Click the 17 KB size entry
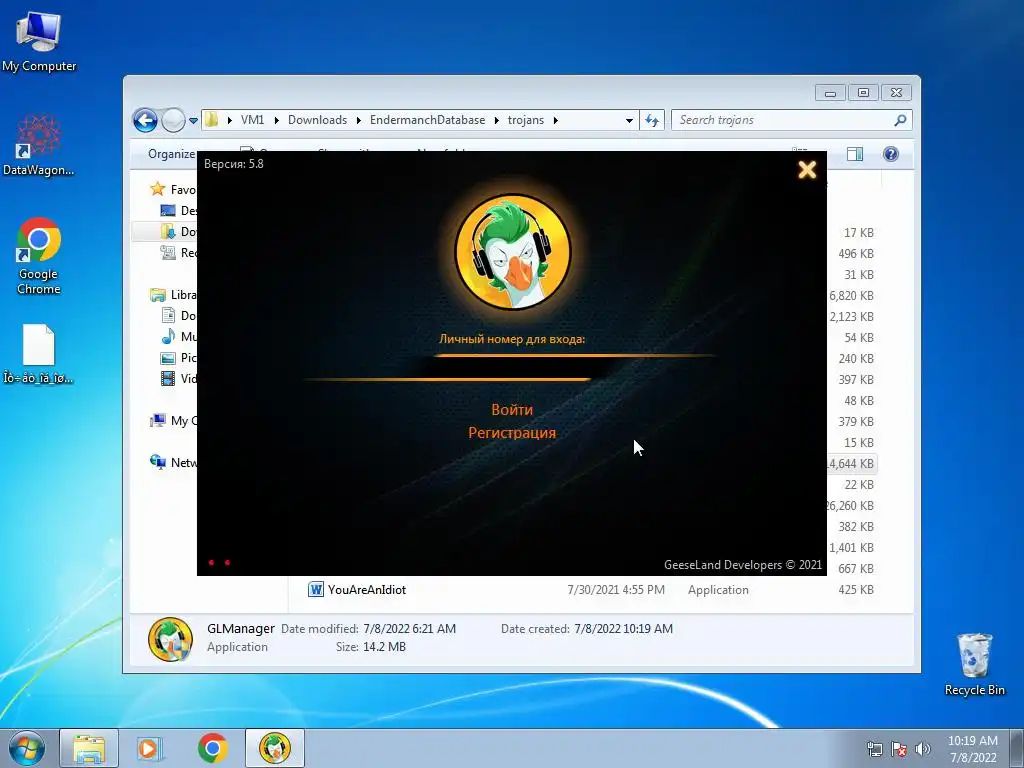Image resolution: width=1024 pixels, height=768 pixels. coord(859,232)
